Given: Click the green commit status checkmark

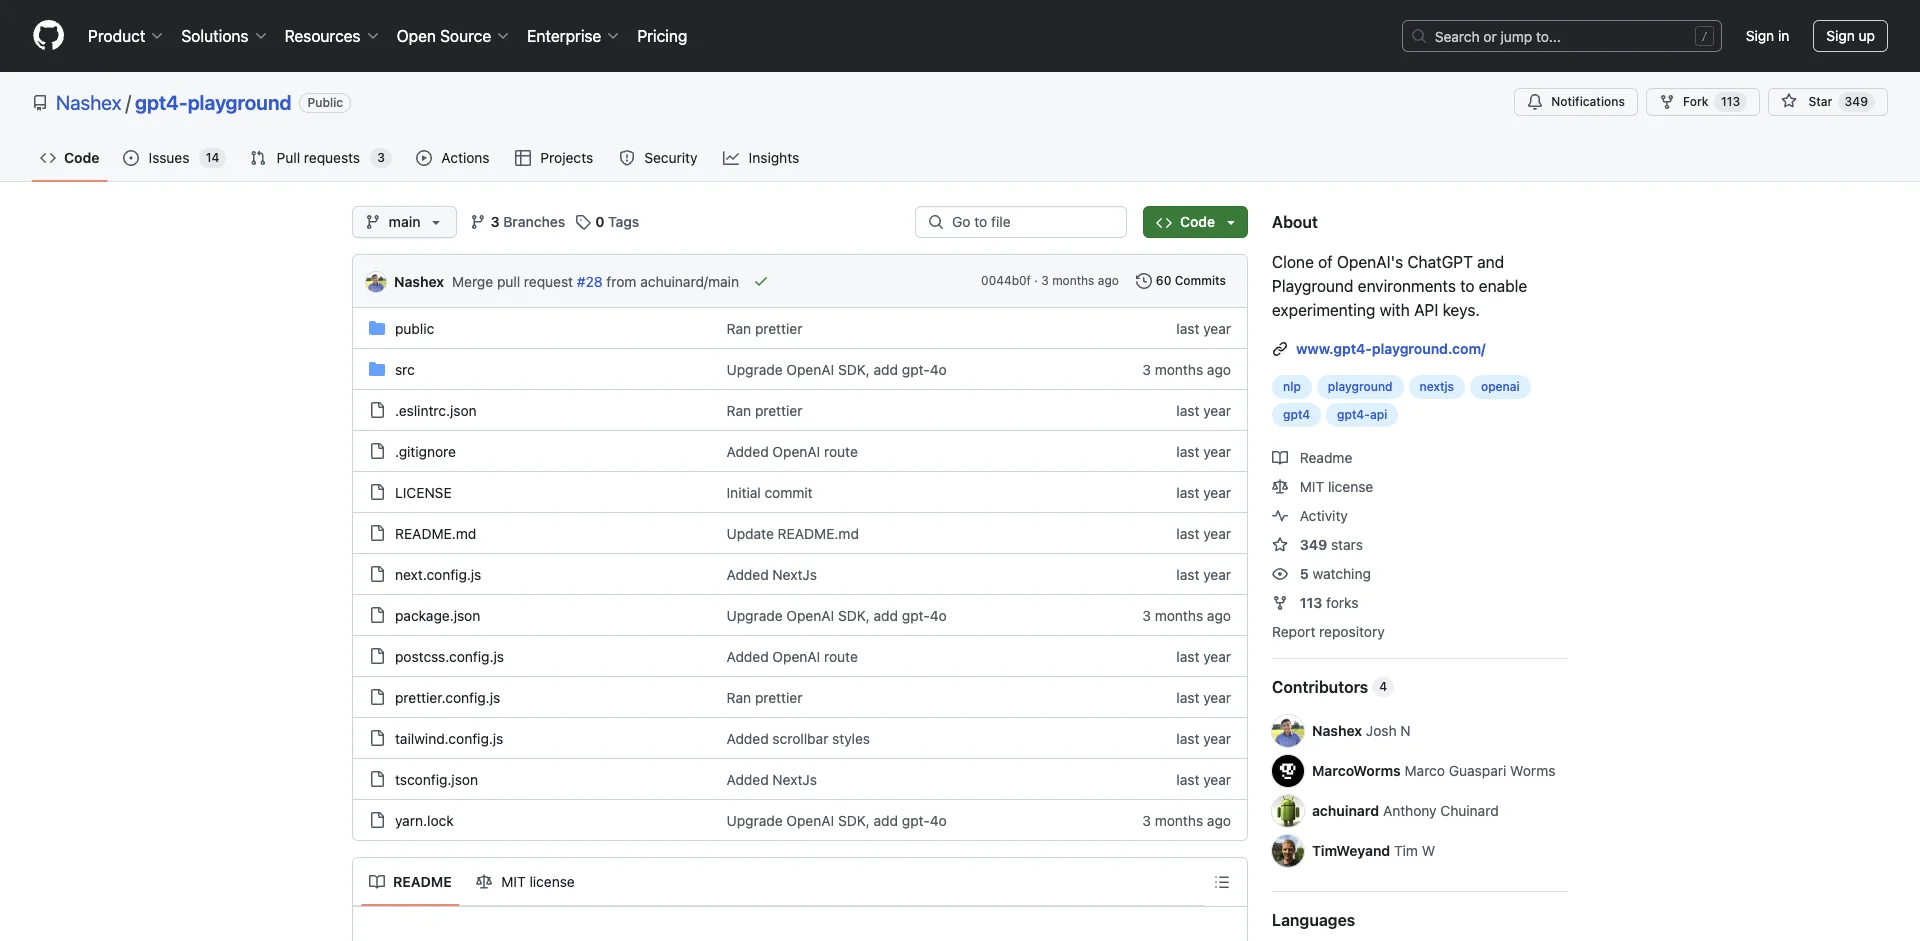Looking at the screenshot, I should click(x=761, y=282).
